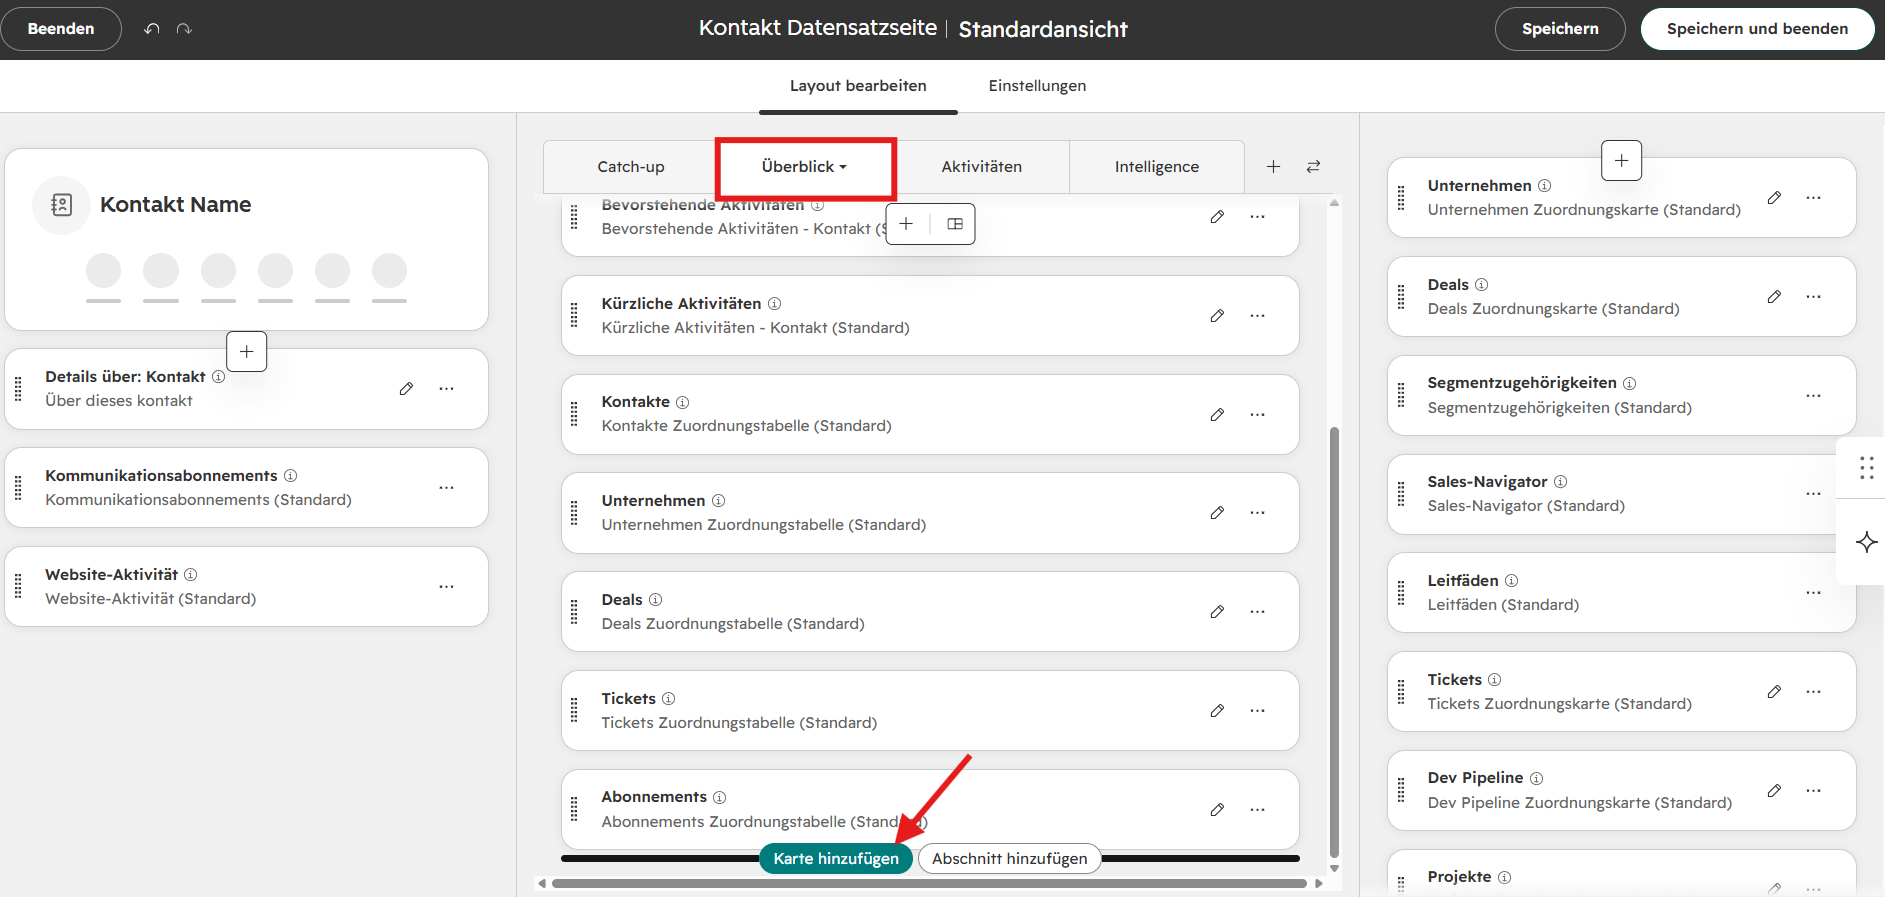Switch to the Aktivitäten tab
Image resolution: width=1885 pixels, height=897 pixels.
pos(982,167)
